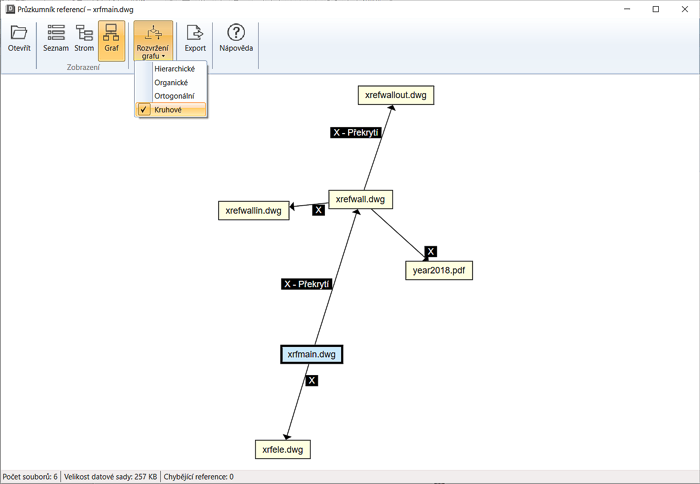Switch to Strom tree view
This screenshot has height=484, width=700.
(x=84, y=34)
